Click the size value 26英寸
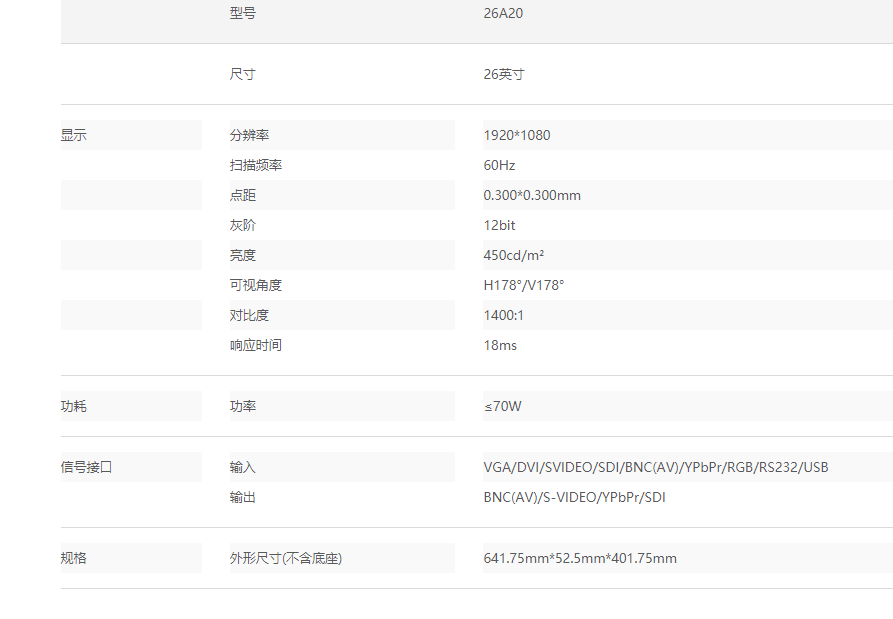The height and width of the screenshot is (619, 893). (504, 74)
